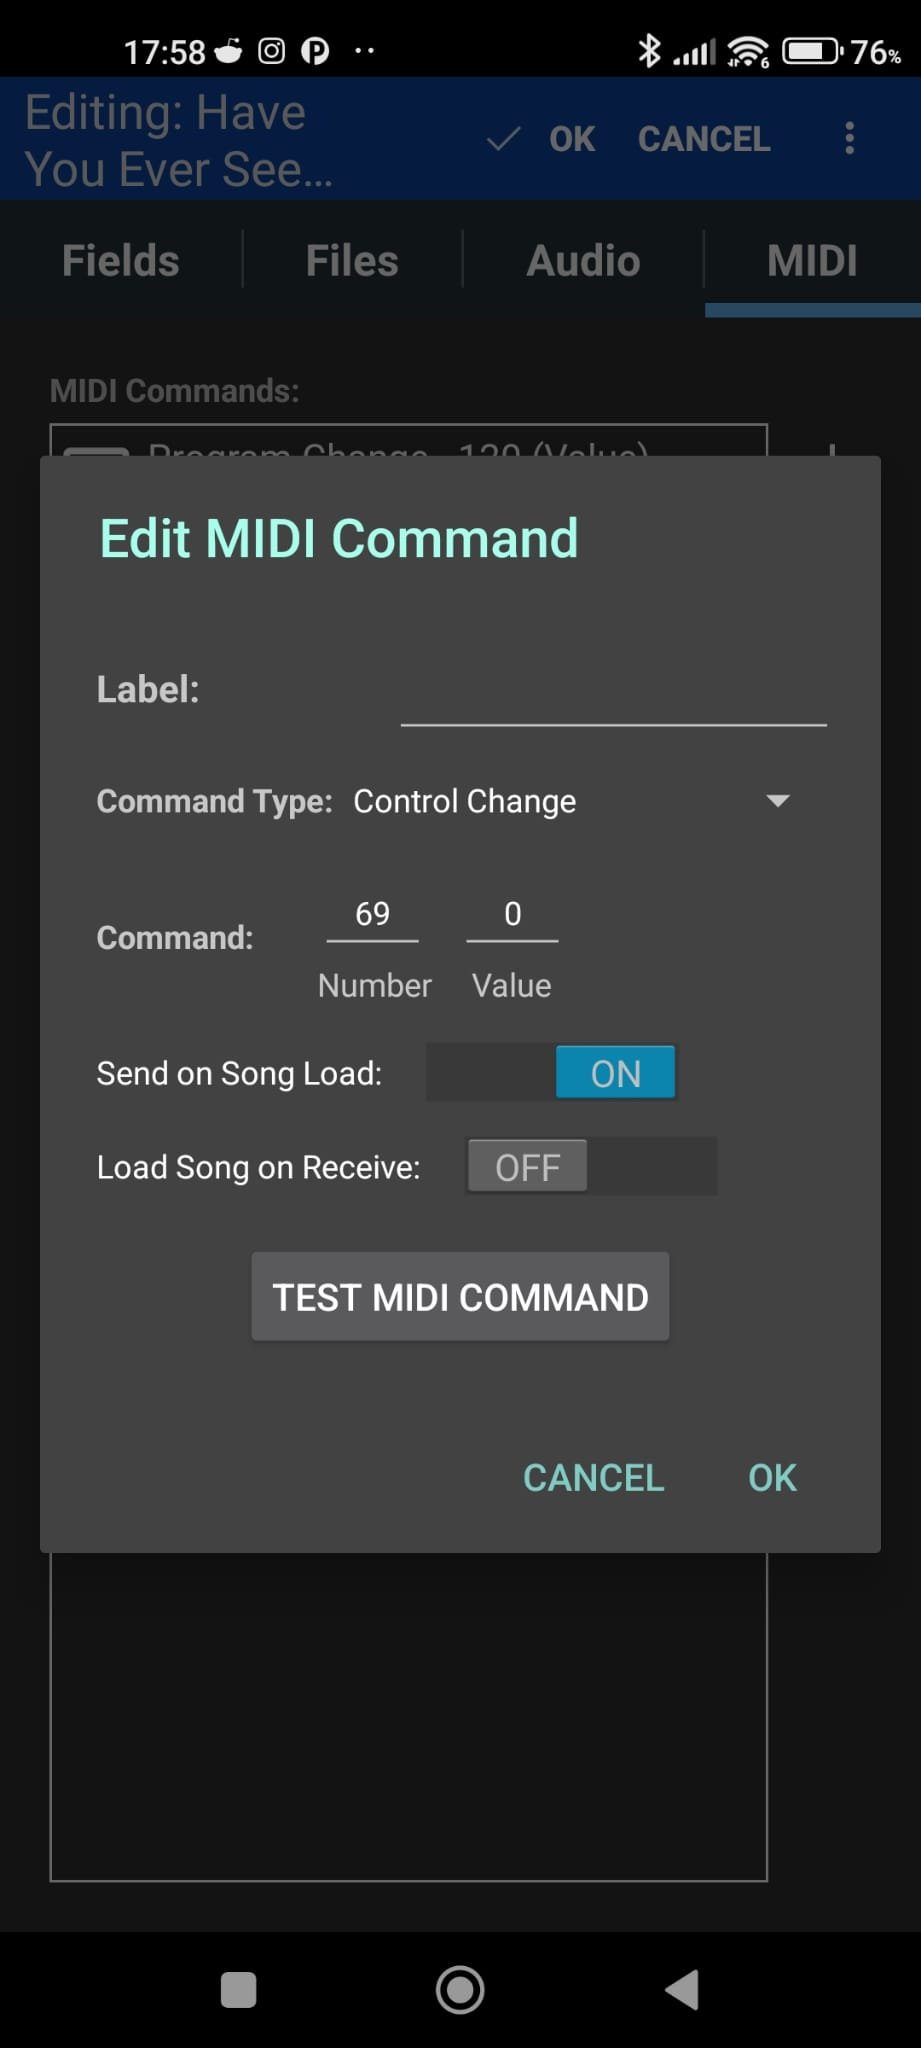
Task: Confirm dialog with the teal OK button
Action: pyautogui.click(x=772, y=1477)
